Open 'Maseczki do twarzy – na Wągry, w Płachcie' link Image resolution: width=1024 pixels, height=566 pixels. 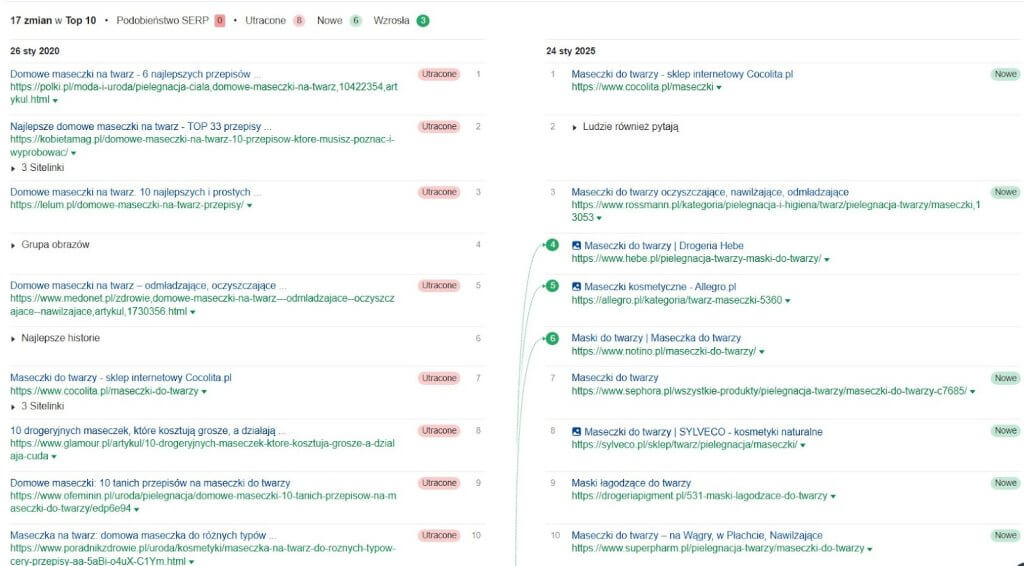click(697, 535)
